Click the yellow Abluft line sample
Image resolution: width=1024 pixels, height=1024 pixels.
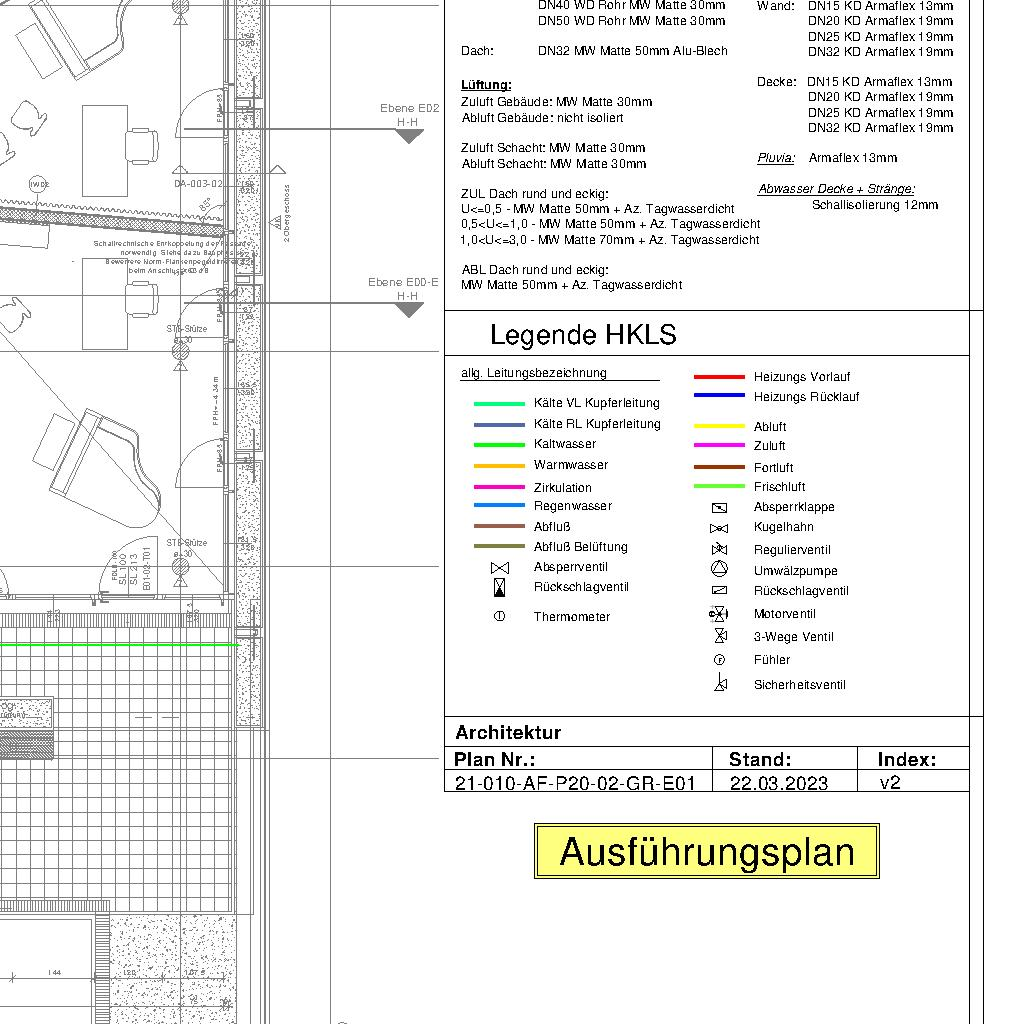click(x=719, y=426)
